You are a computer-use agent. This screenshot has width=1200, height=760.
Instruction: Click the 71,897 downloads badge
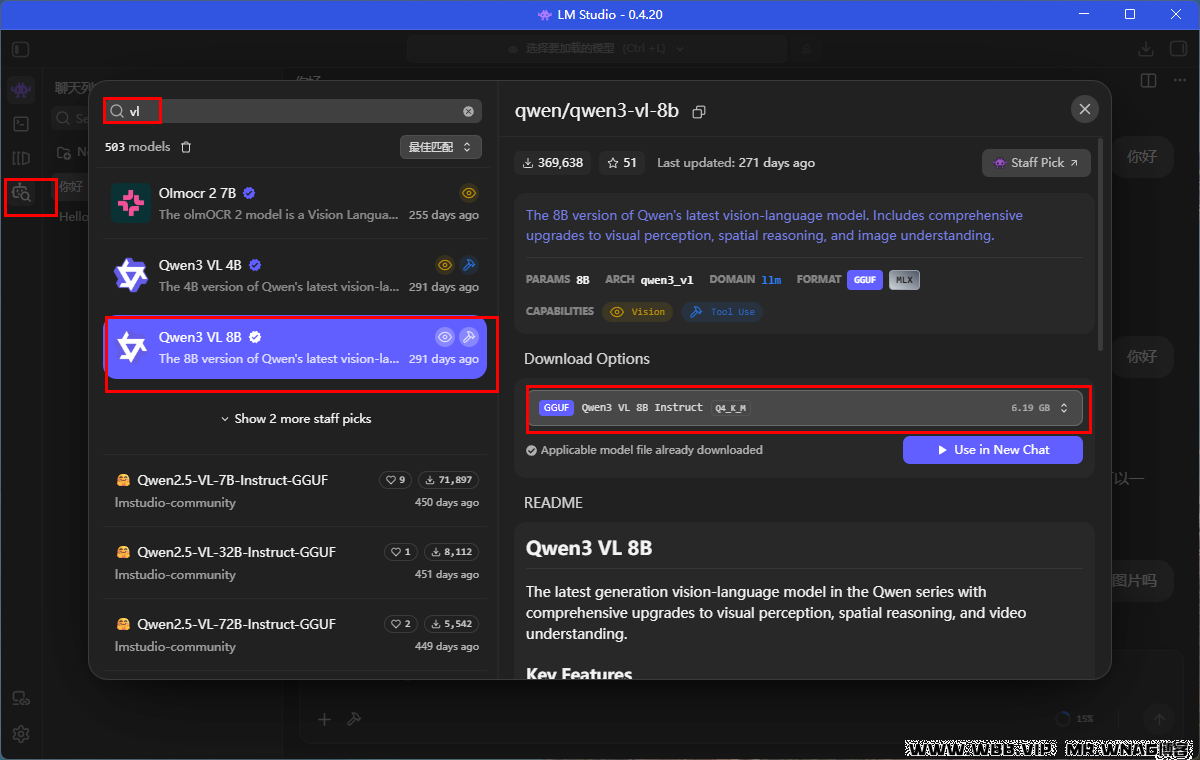click(448, 480)
